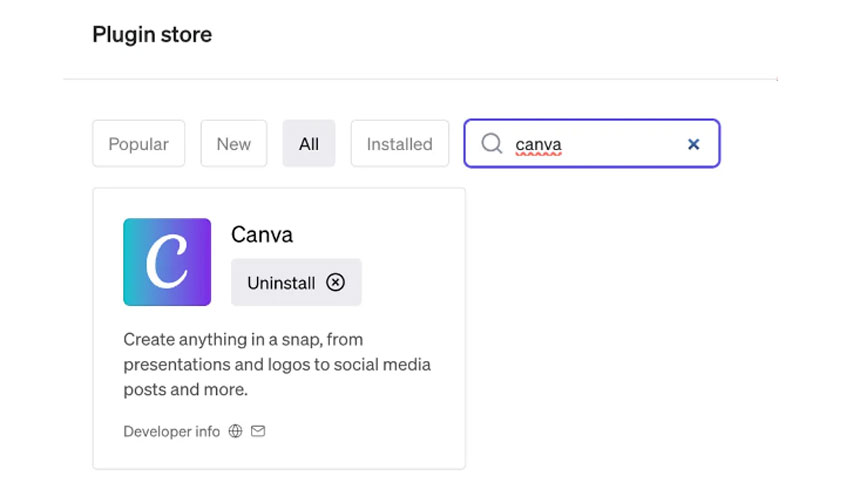This screenshot has width=860, height=503.
Task: Click the circled X inside Uninstall
Action: (336, 282)
